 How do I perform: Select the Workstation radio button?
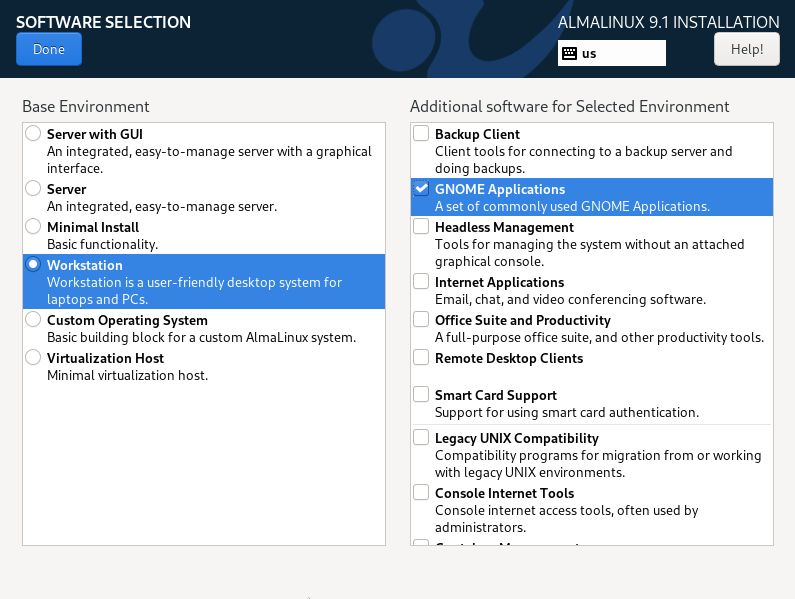(33, 264)
